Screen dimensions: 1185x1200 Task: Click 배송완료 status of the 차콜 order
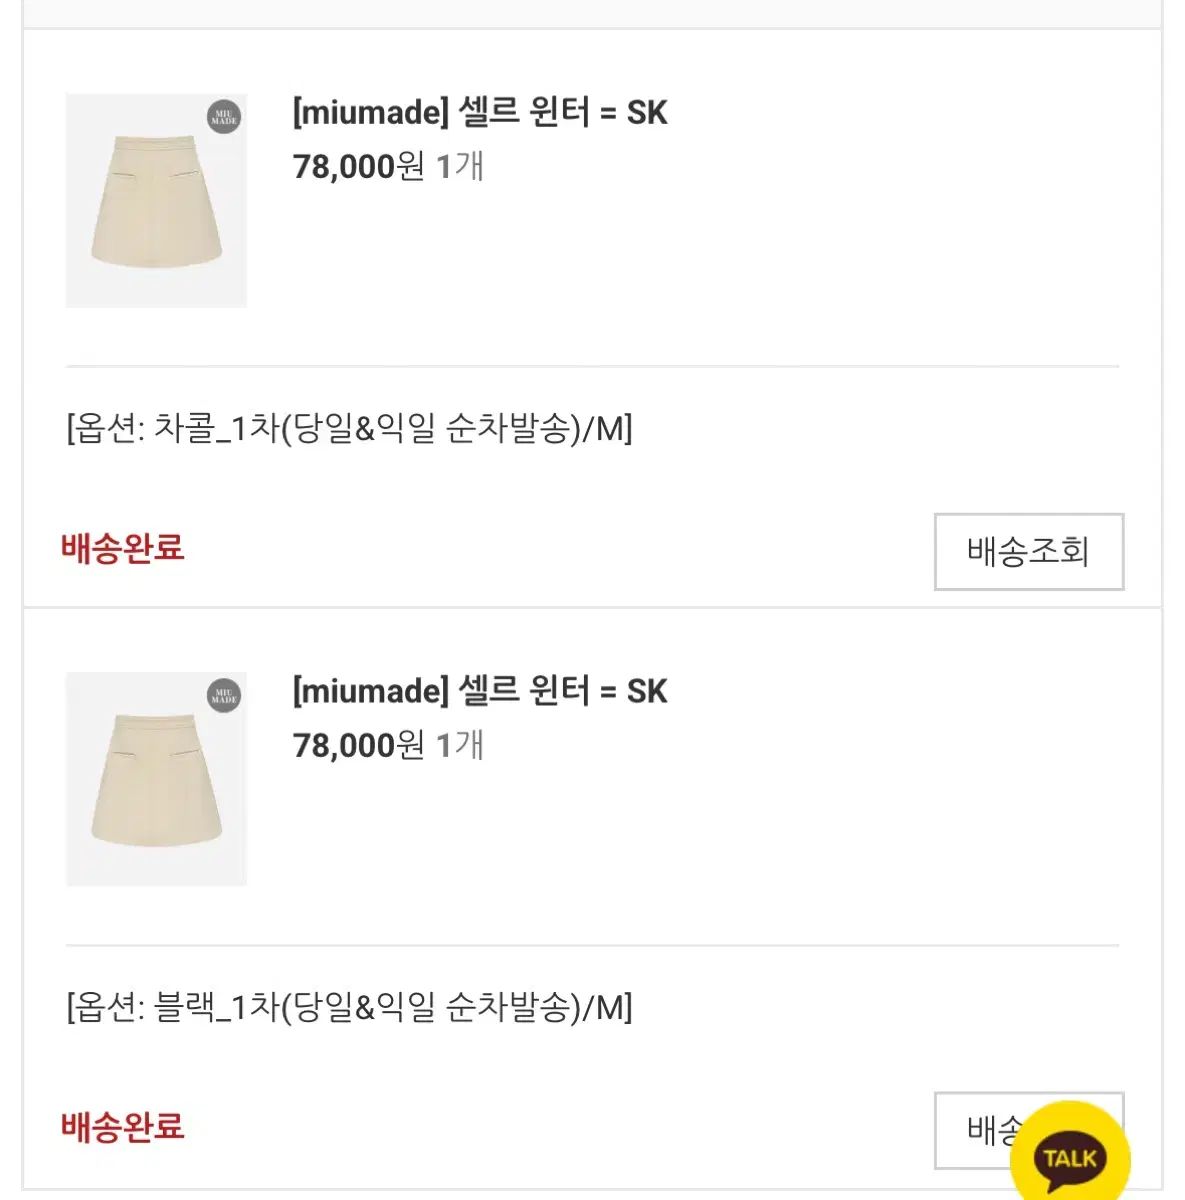point(123,548)
